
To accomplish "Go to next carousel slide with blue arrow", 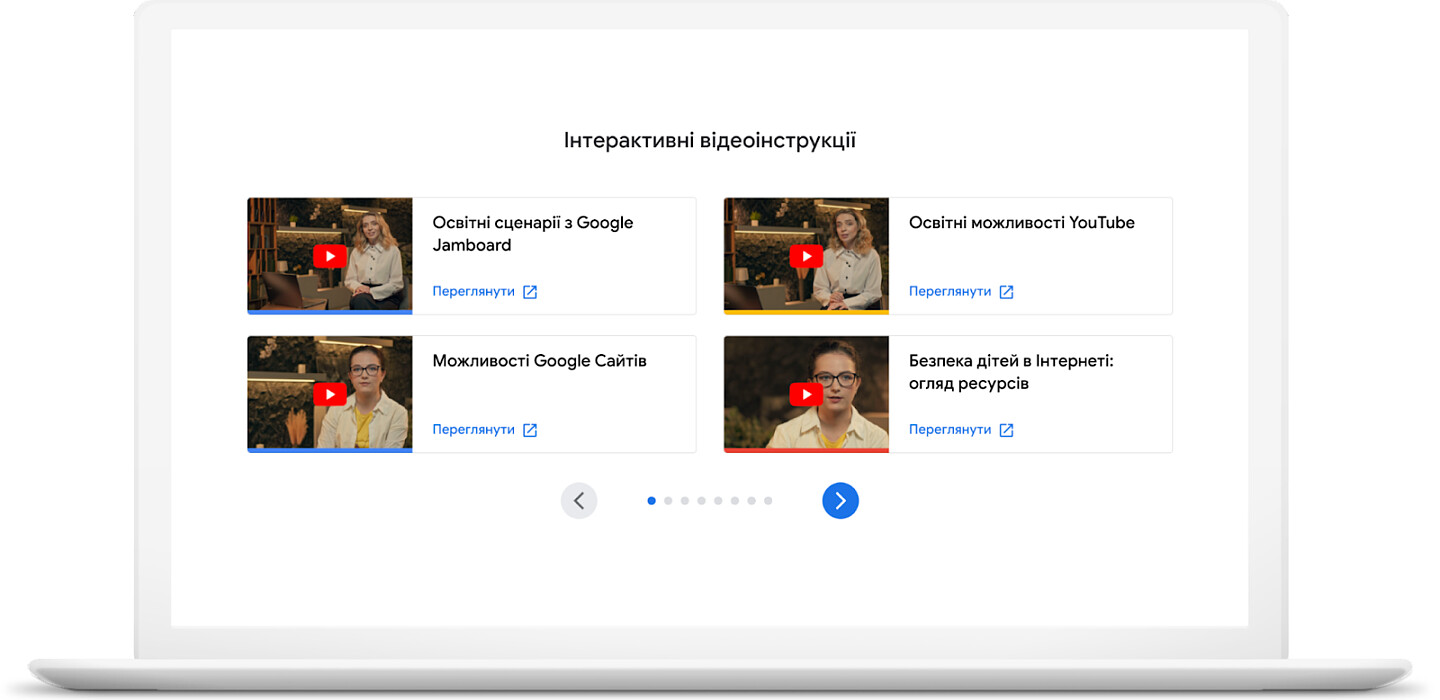I will point(840,500).
